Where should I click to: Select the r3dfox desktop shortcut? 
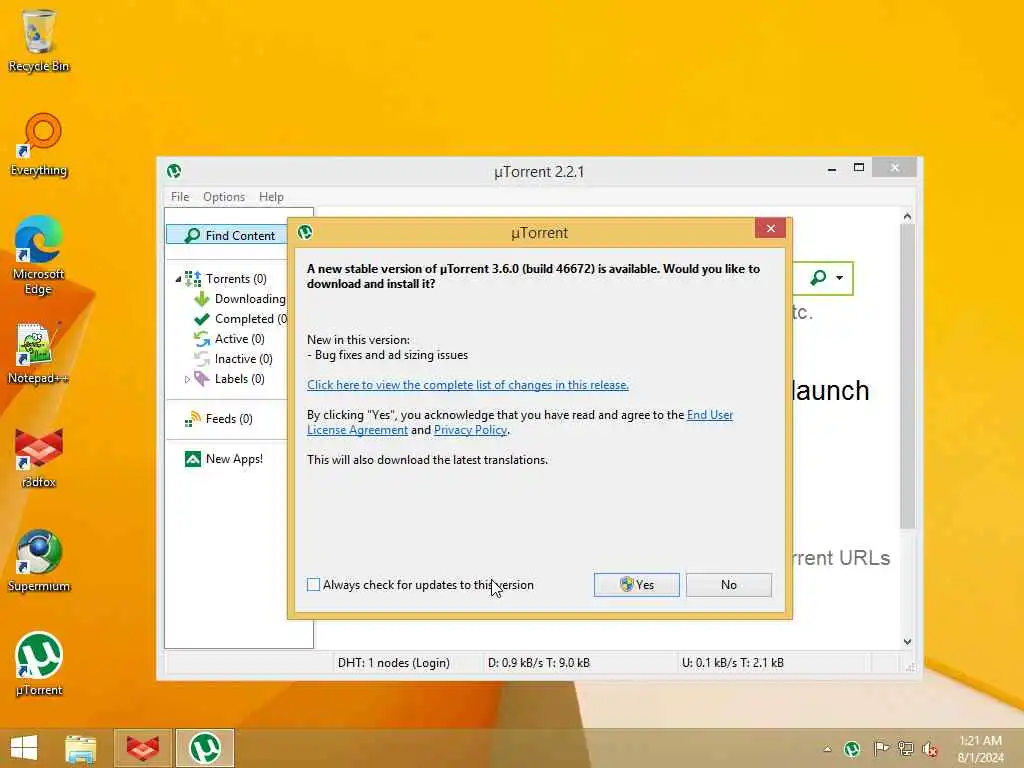coord(39,457)
